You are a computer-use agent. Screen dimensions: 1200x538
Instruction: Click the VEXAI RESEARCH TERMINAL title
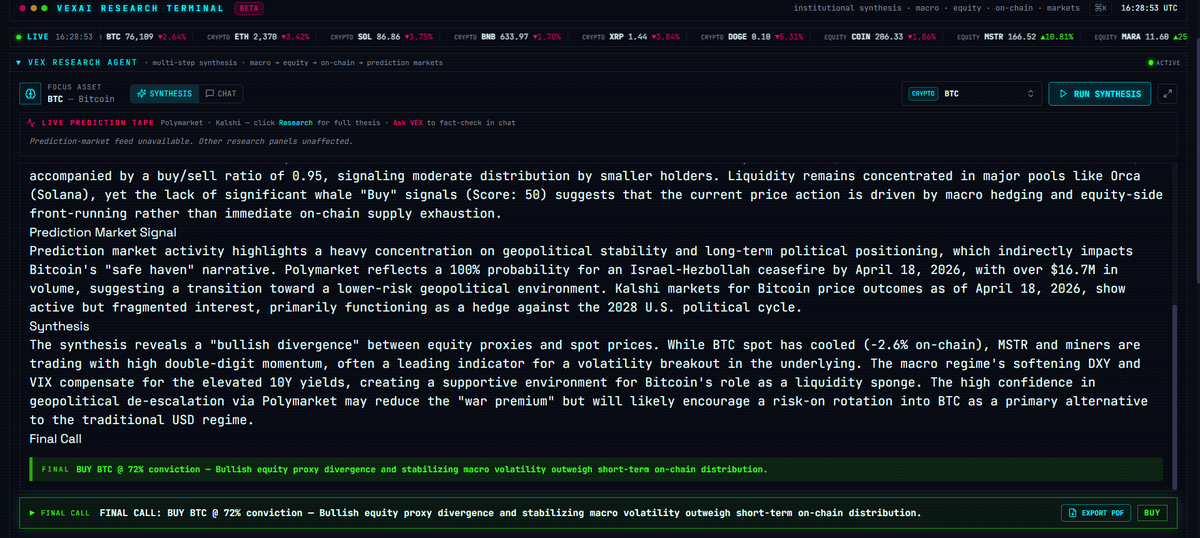click(140, 8)
